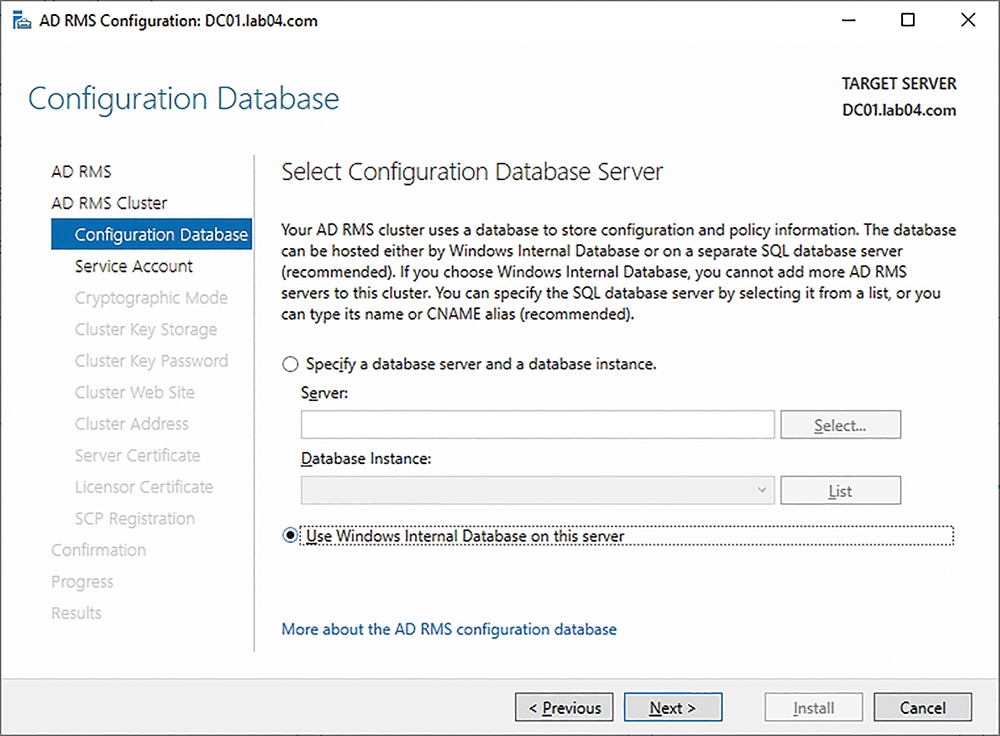Viewport: 1000px width, 736px height.
Task: Go to the Service Account step
Action: pos(134,266)
